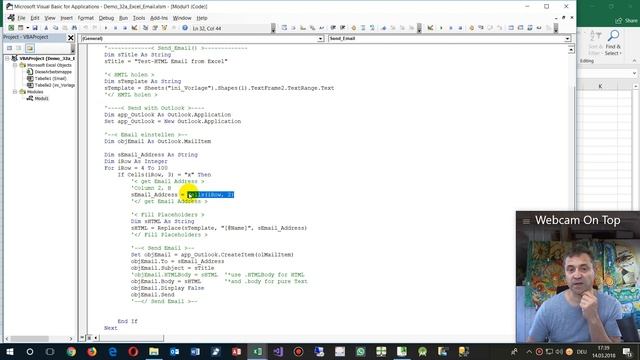This screenshot has width=640, height=360.
Task: Collapse the Microsoft Excel Objects folder
Action: click(x=15, y=65)
